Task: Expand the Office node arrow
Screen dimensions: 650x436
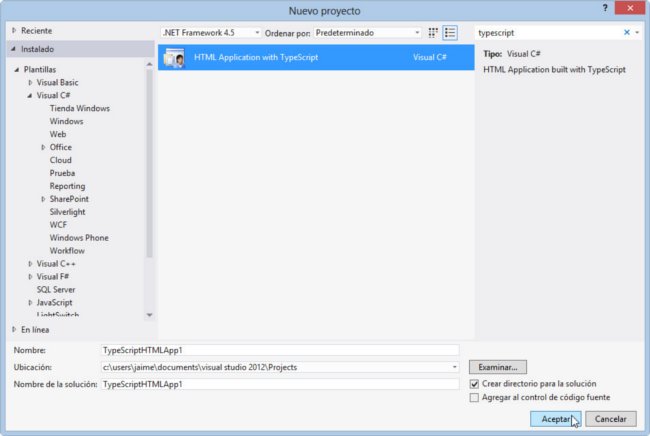Action: coord(43,147)
